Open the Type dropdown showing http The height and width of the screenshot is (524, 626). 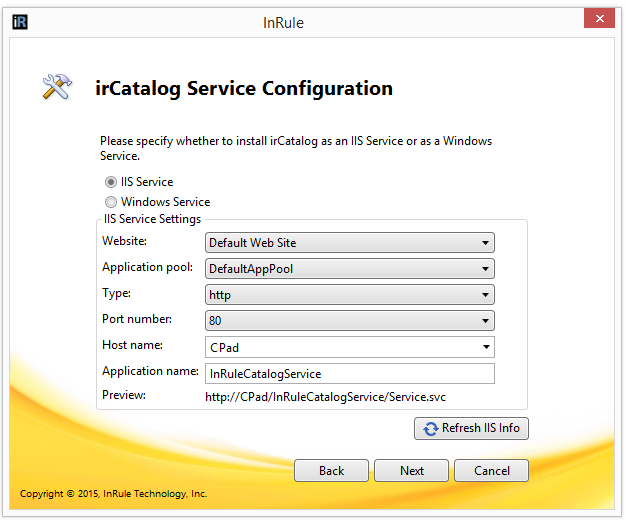350,295
